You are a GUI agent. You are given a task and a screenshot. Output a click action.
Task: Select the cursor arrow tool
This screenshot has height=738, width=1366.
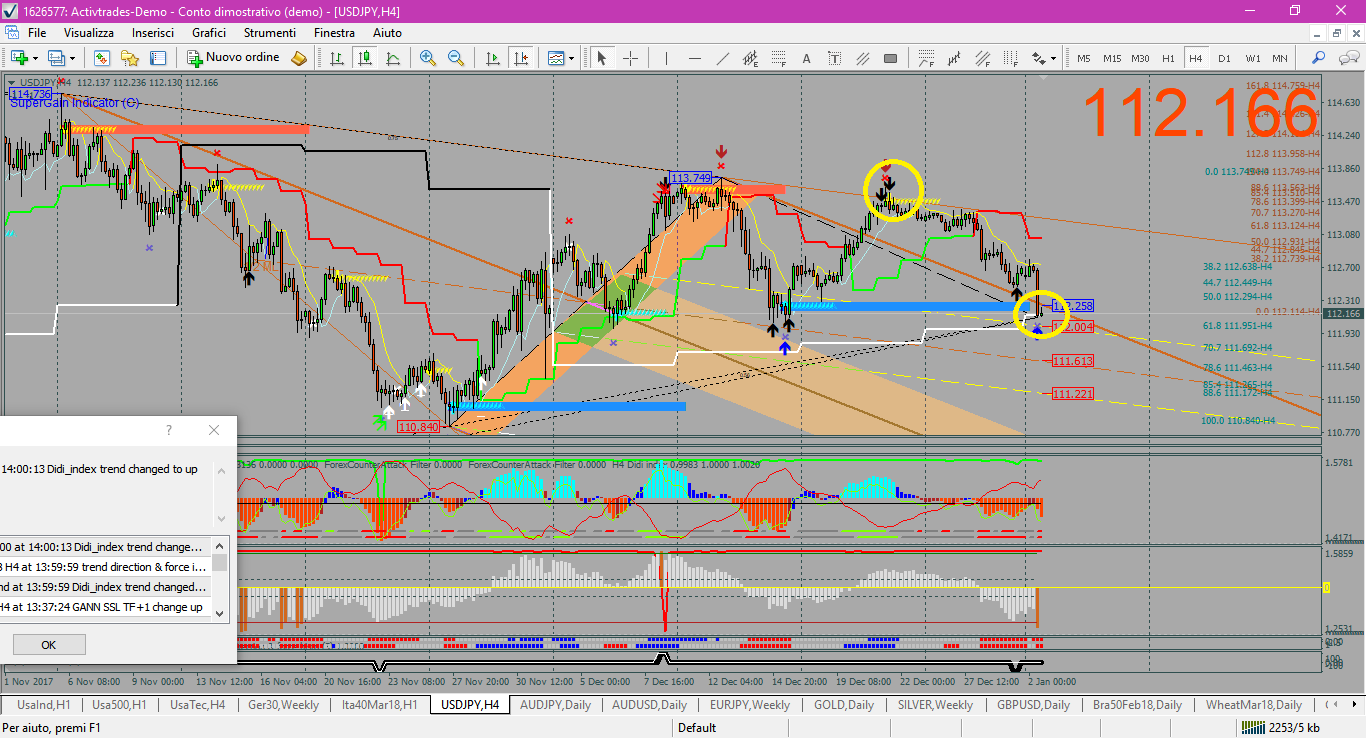[602, 58]
